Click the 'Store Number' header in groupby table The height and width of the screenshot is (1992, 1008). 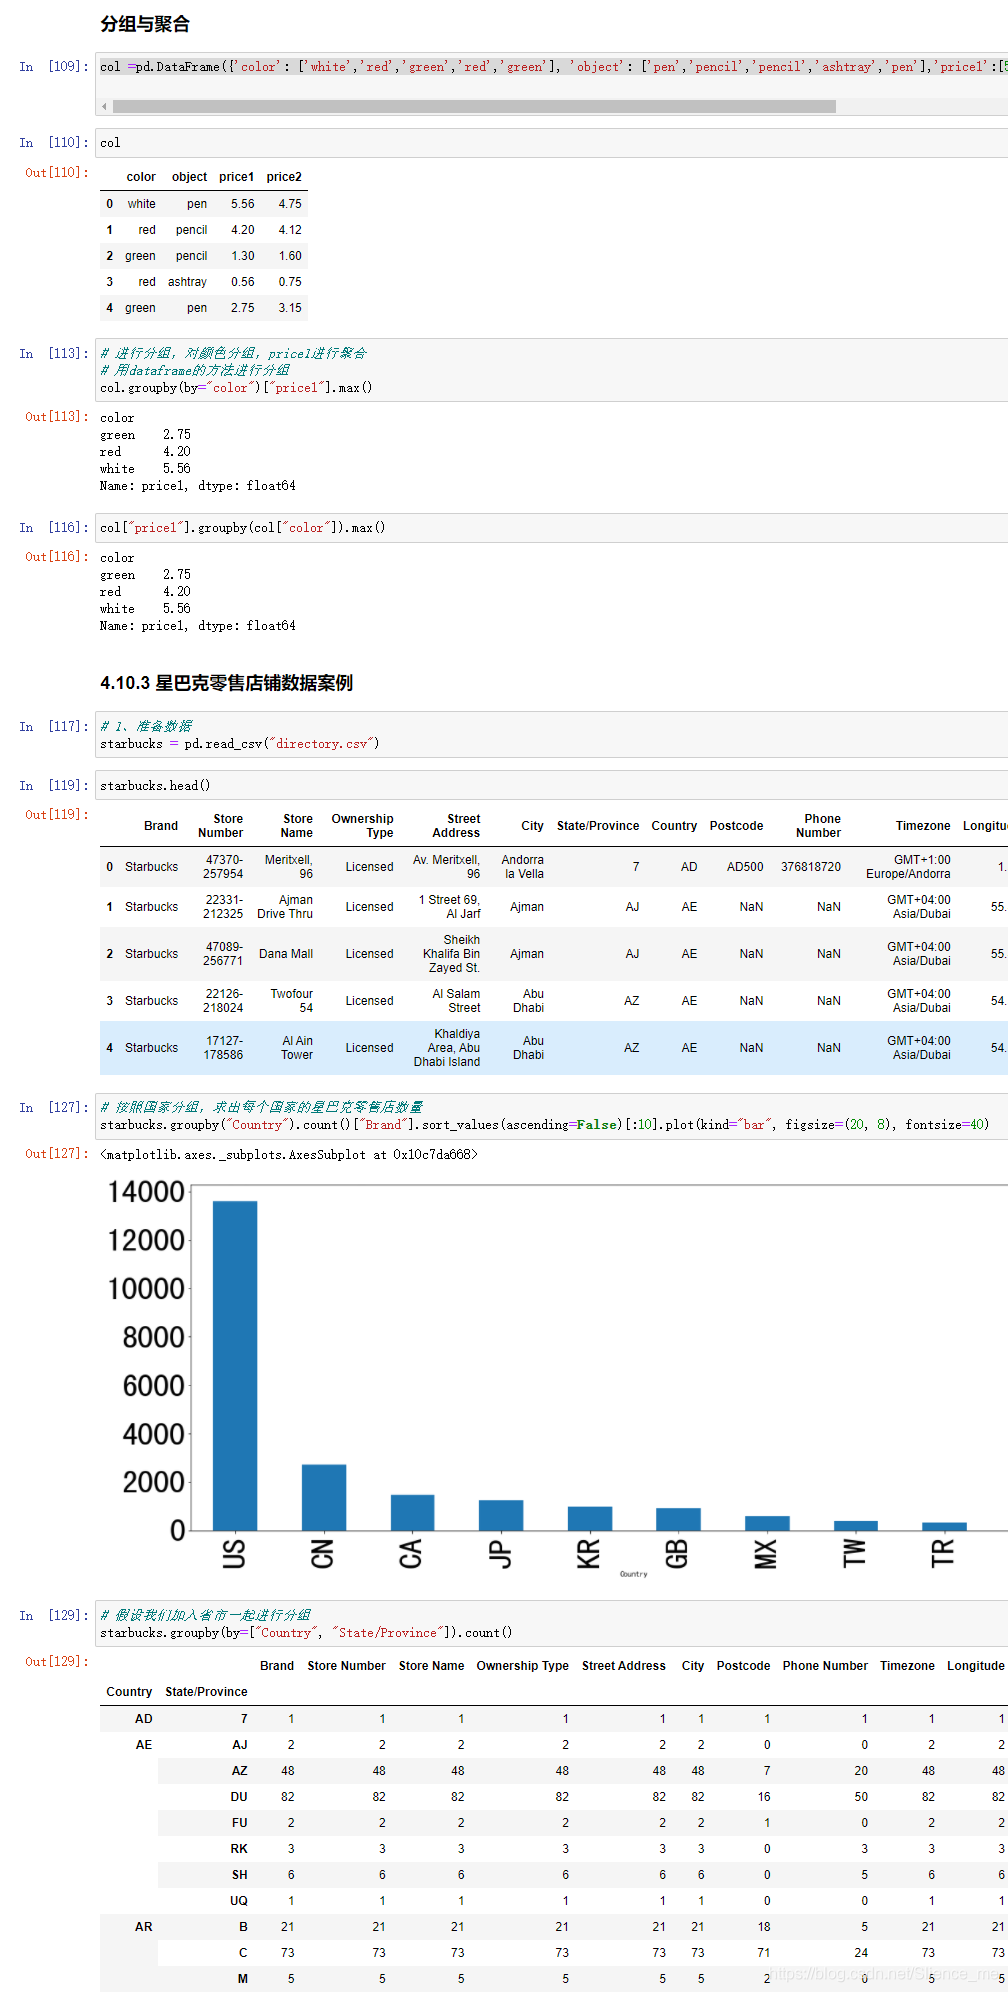point(346,1666)
